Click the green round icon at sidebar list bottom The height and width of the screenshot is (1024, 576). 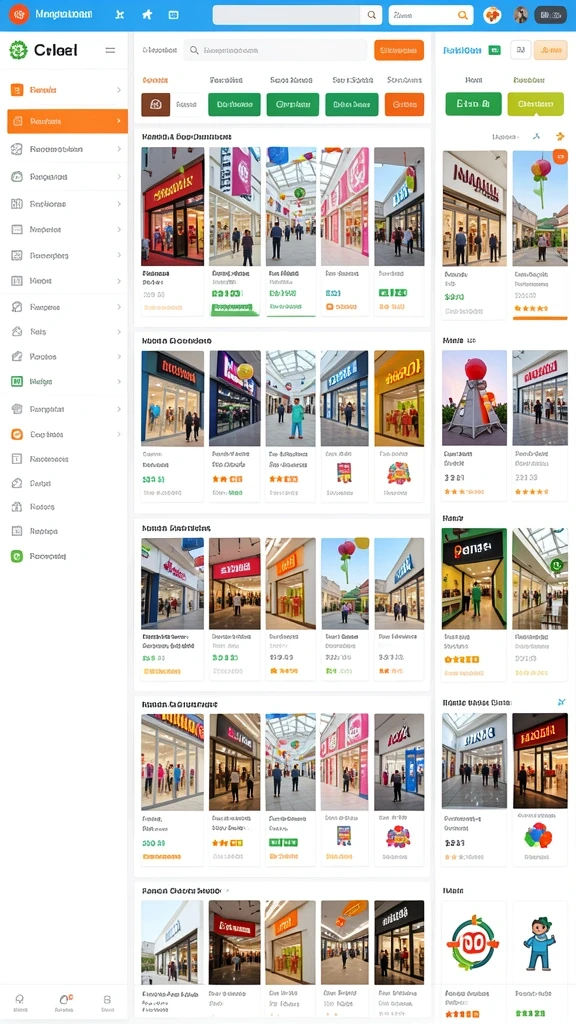17,556
